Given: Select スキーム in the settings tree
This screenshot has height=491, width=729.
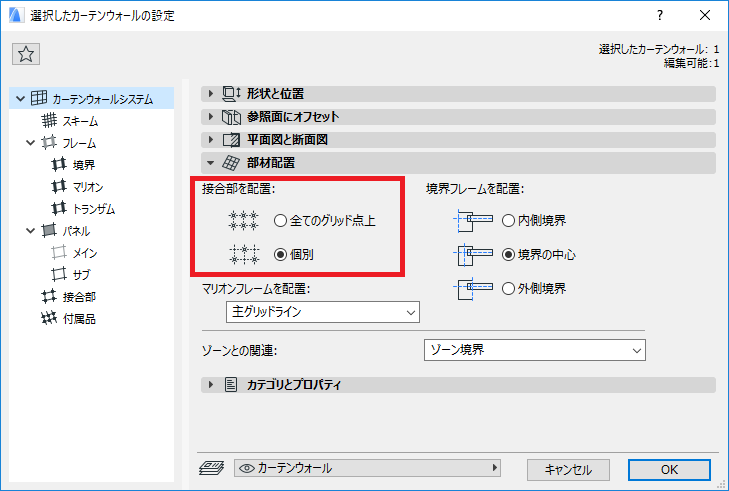Looking at the screenshot, I should coord(80,121).
